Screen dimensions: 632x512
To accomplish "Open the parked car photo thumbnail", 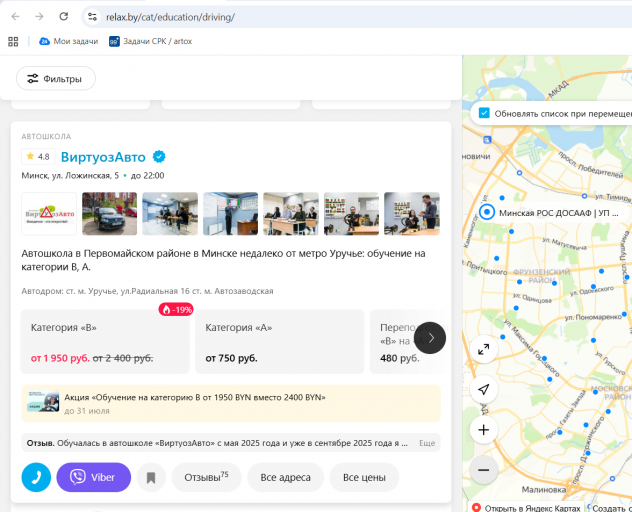I will pyautogui.click(x=110, y=214).
